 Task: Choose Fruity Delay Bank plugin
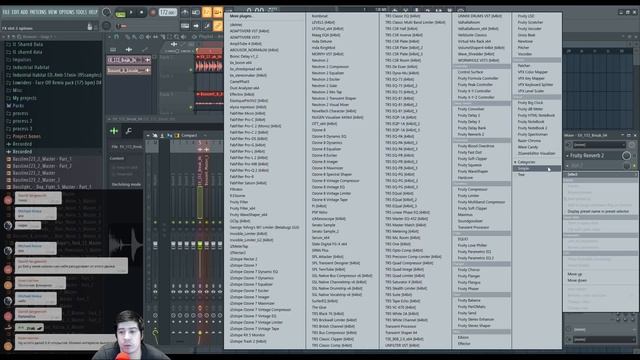[471, 128]
